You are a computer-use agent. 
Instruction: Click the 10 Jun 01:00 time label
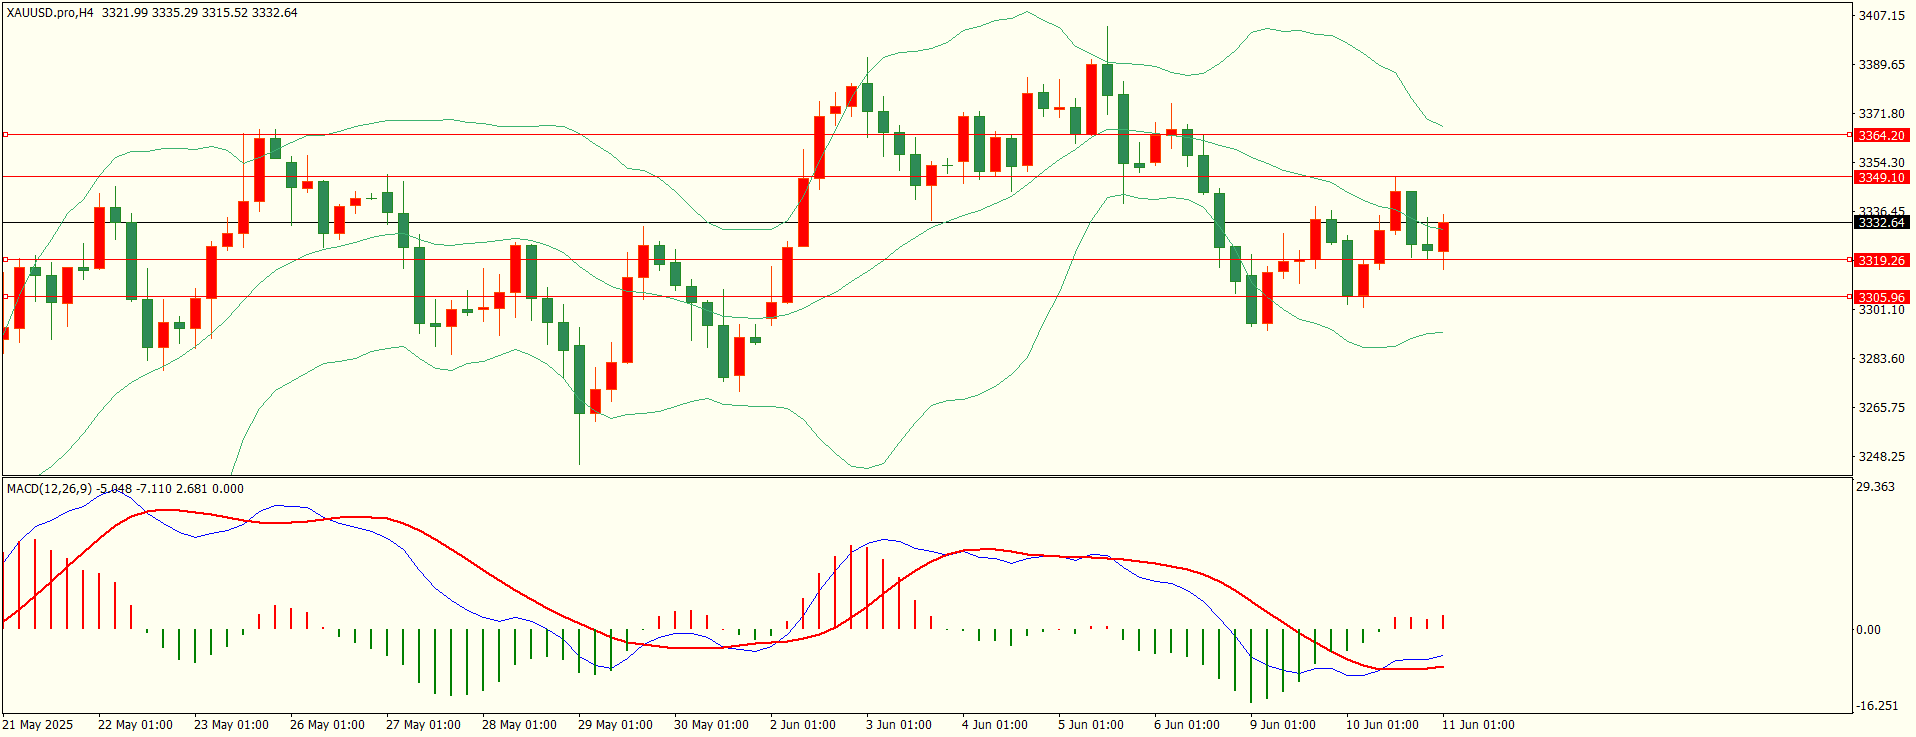click(x=1382, y=725)
